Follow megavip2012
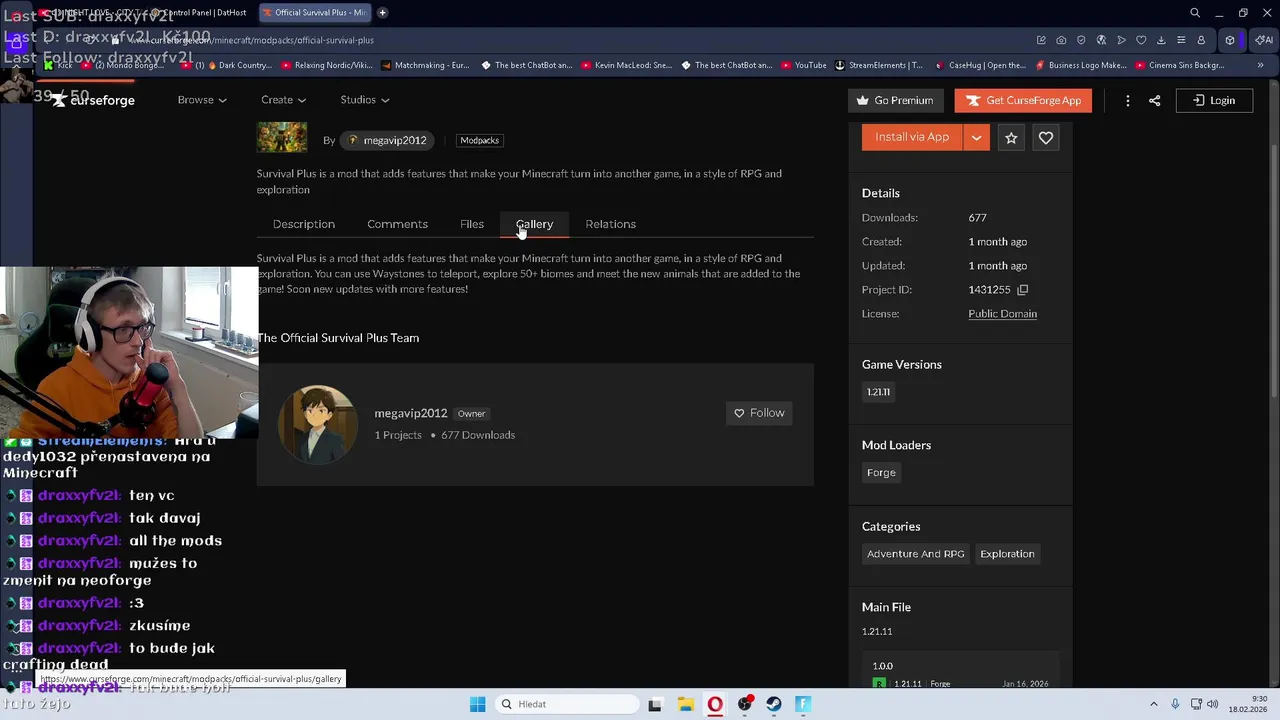 (759, 413)
